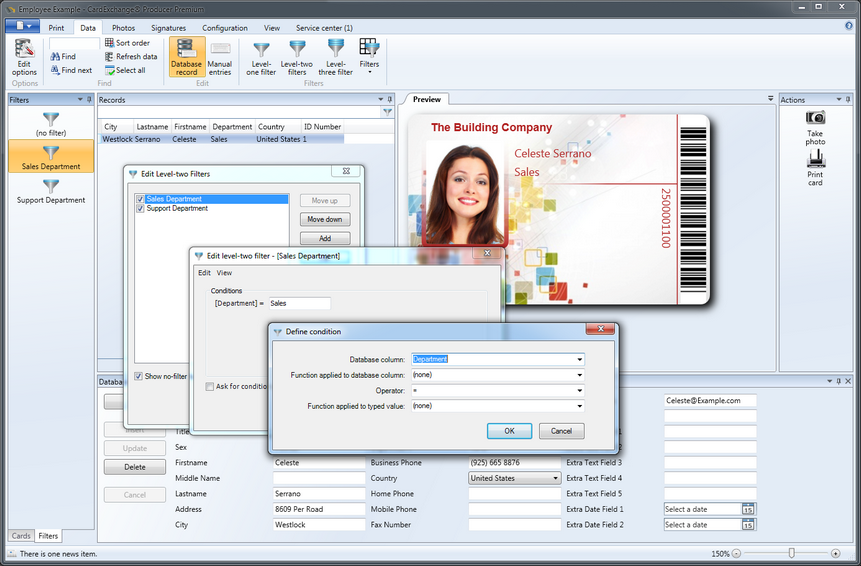Sort records by ID Number column
The image size is (861, 566).
tap(323, 127)
